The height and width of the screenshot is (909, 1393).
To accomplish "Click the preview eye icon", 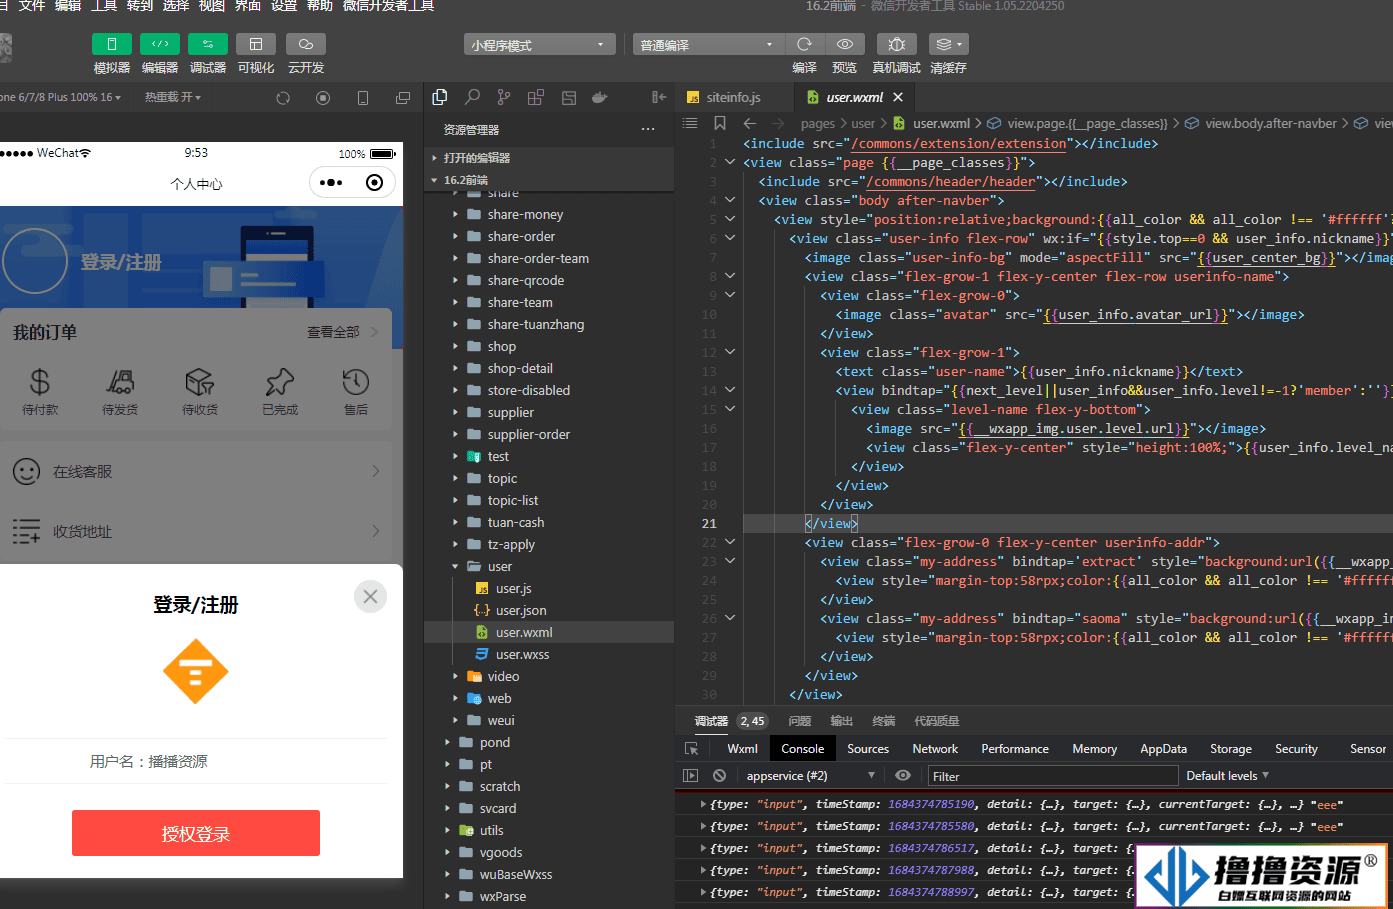I will pyautogui.click(x=845, y=44).
